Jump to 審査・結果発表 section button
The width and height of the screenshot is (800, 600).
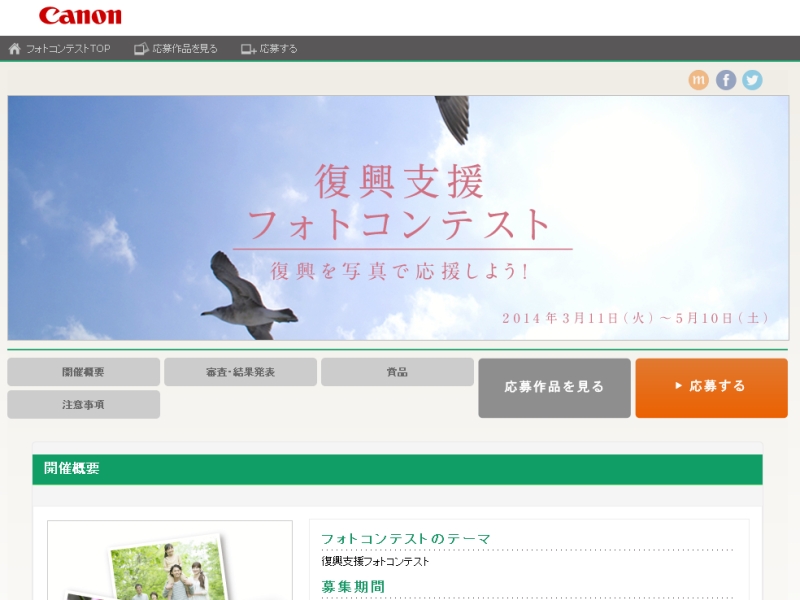pyautogui.click(x=240, y=372)
